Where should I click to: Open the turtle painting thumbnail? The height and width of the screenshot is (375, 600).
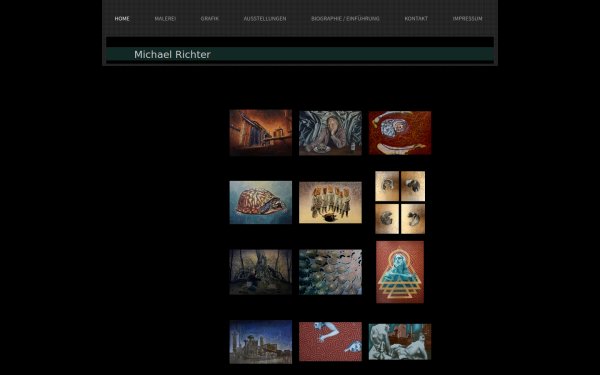(261, 202)
